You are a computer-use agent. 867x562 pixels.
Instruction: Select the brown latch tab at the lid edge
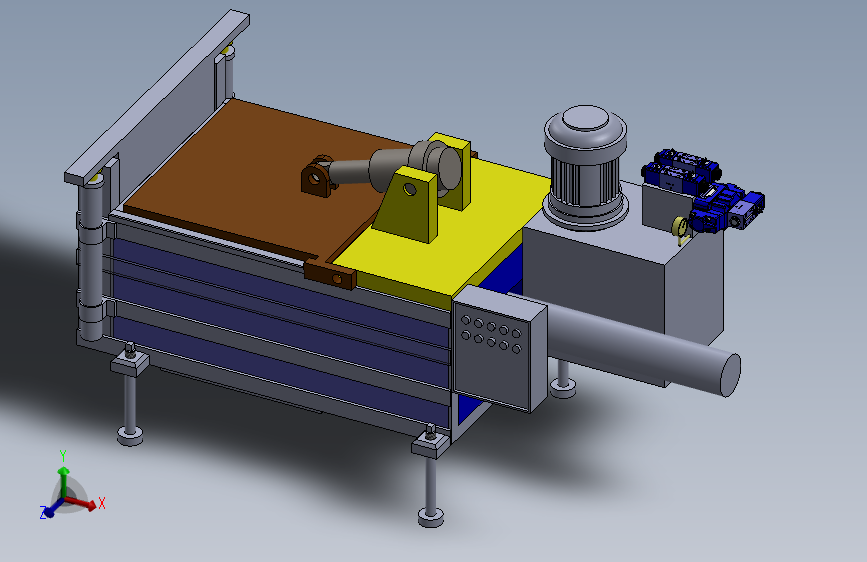(x=330, y=274)
